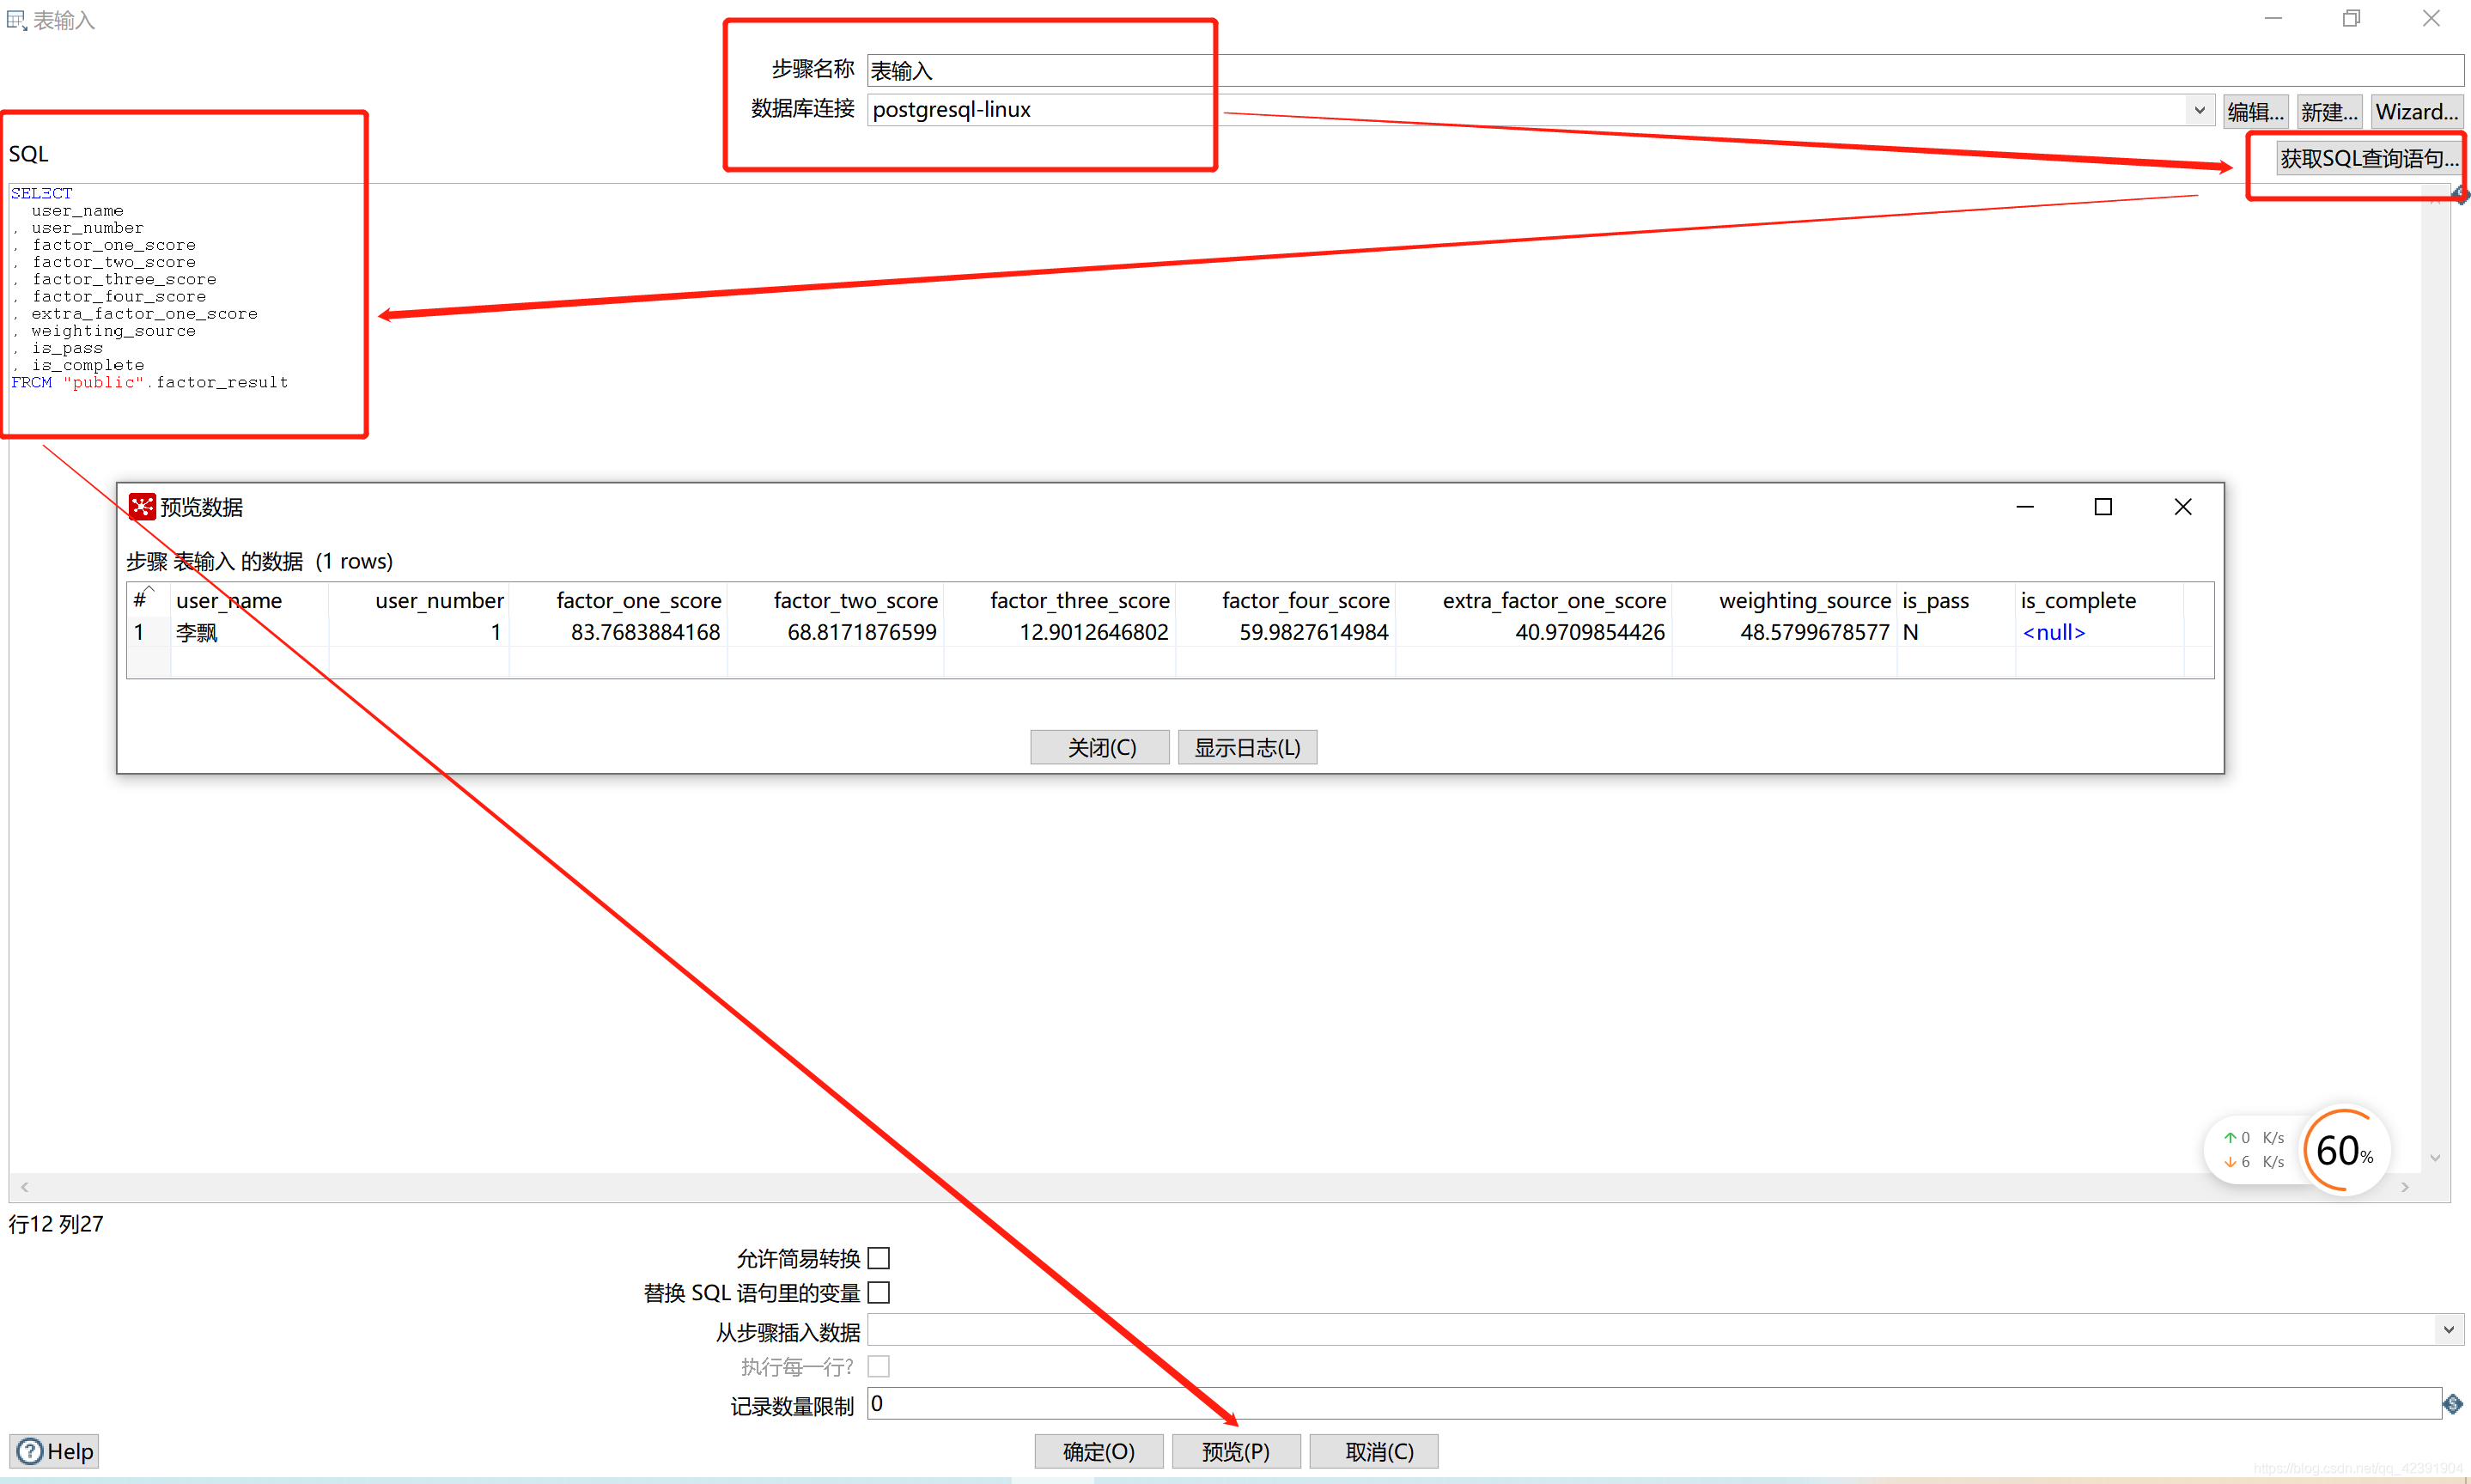Toggle the 执行每一行? checkbox

[878, 1366]
